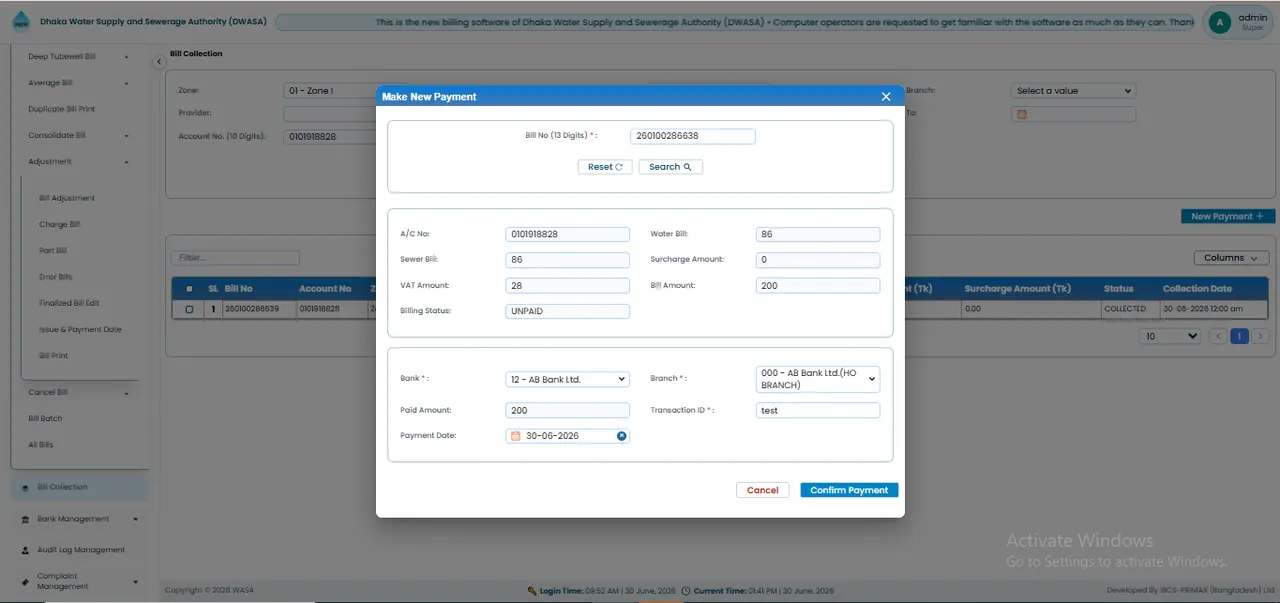This screenshot has height=603, width=1280.
Task: Select the Bank Management sidebar icon
Action: tap(26, 519)
